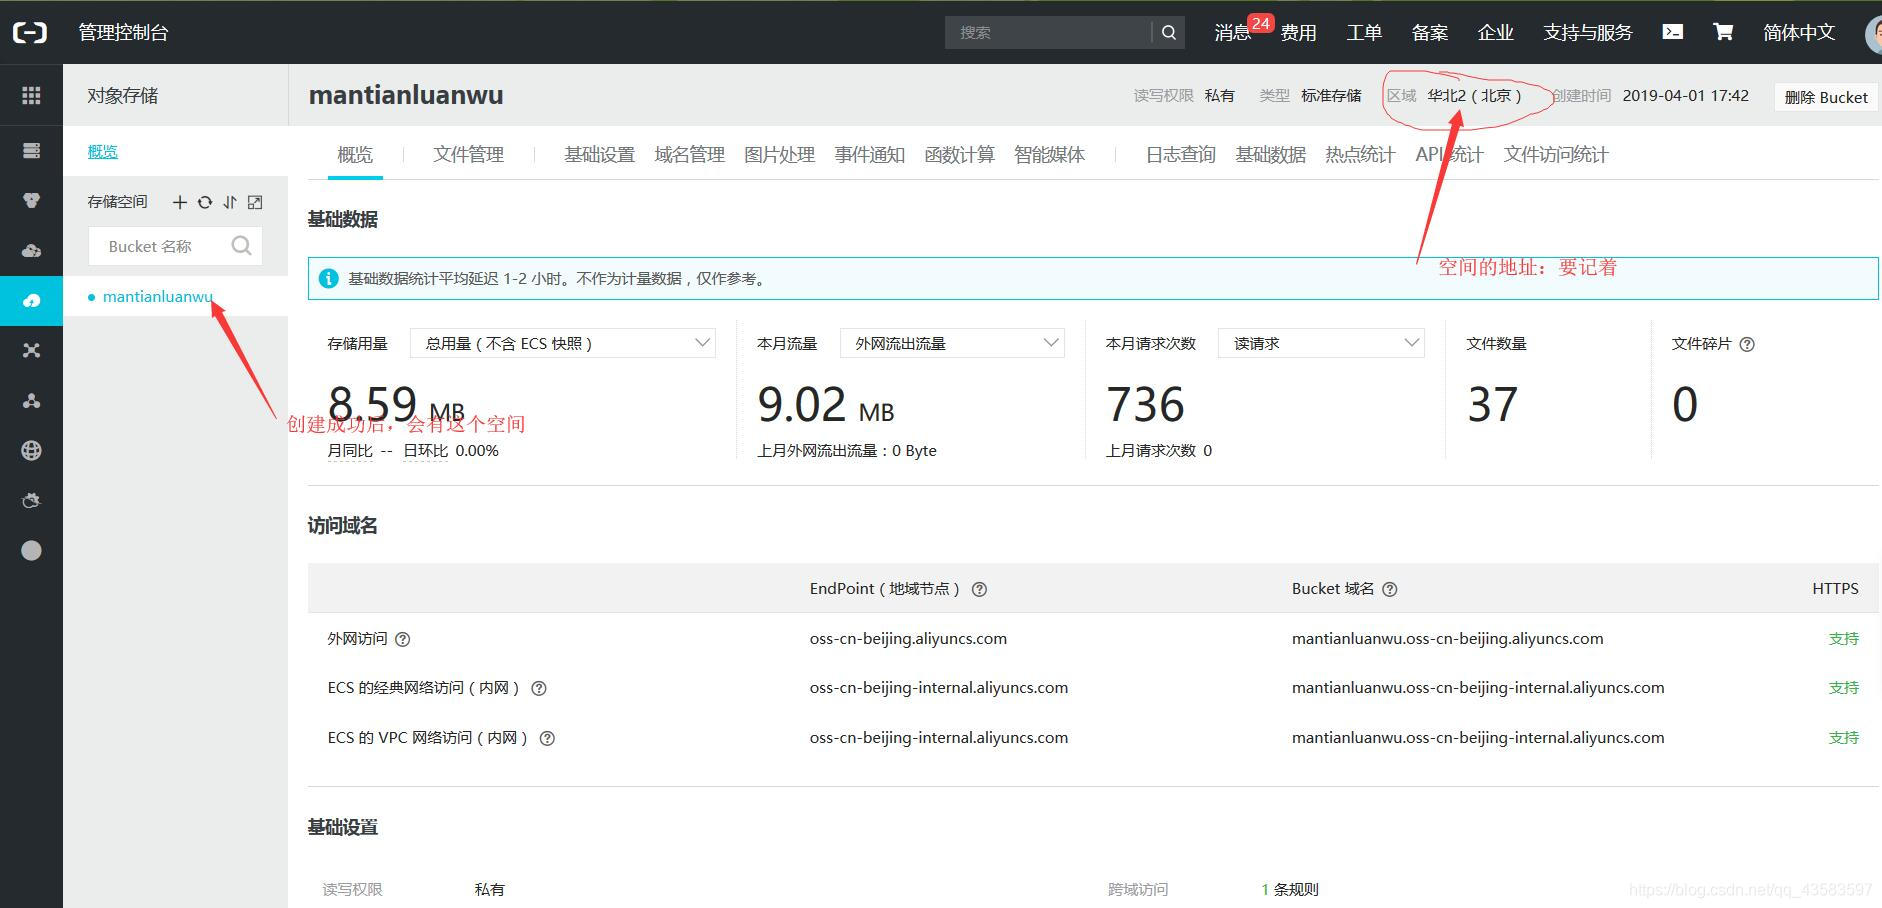Open the globe sidebar icon
1882x908 pixels.
(x=31, y=450)
